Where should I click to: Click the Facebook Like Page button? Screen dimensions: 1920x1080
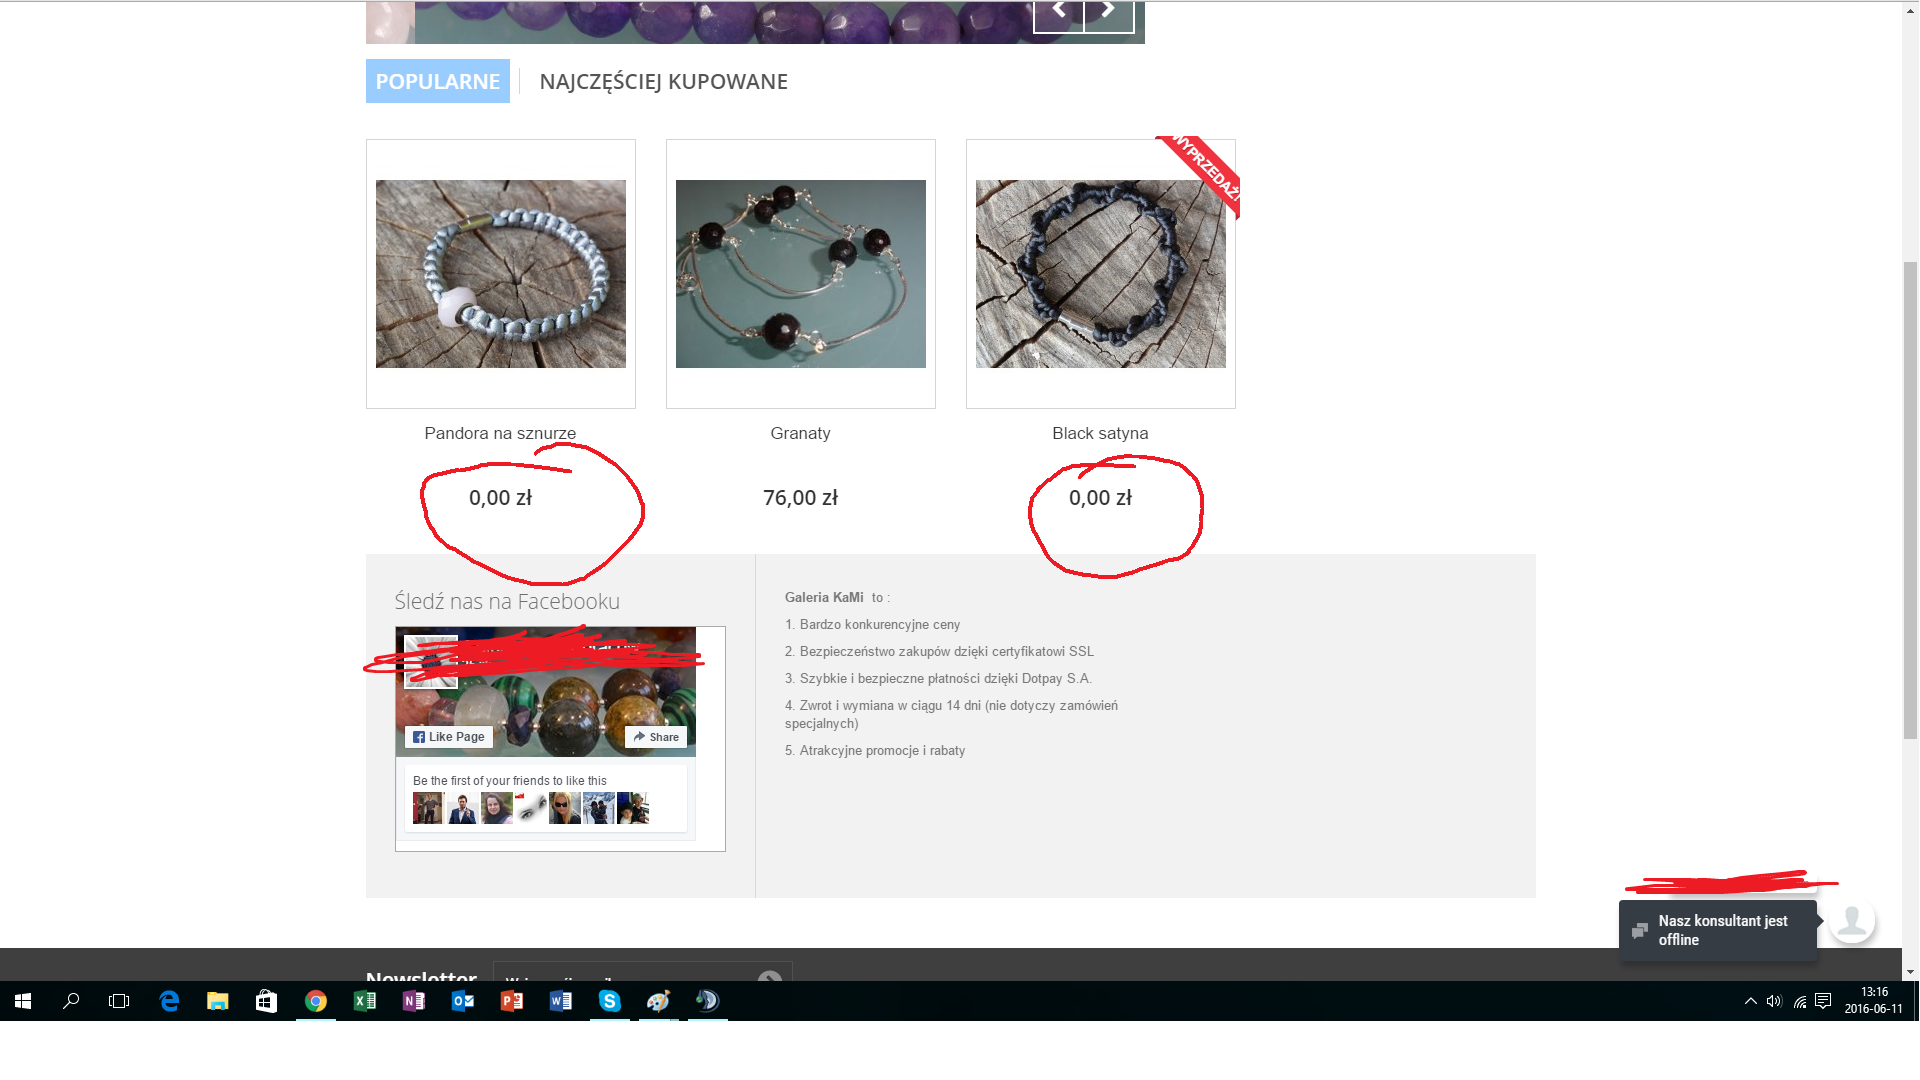coord(448,737)
